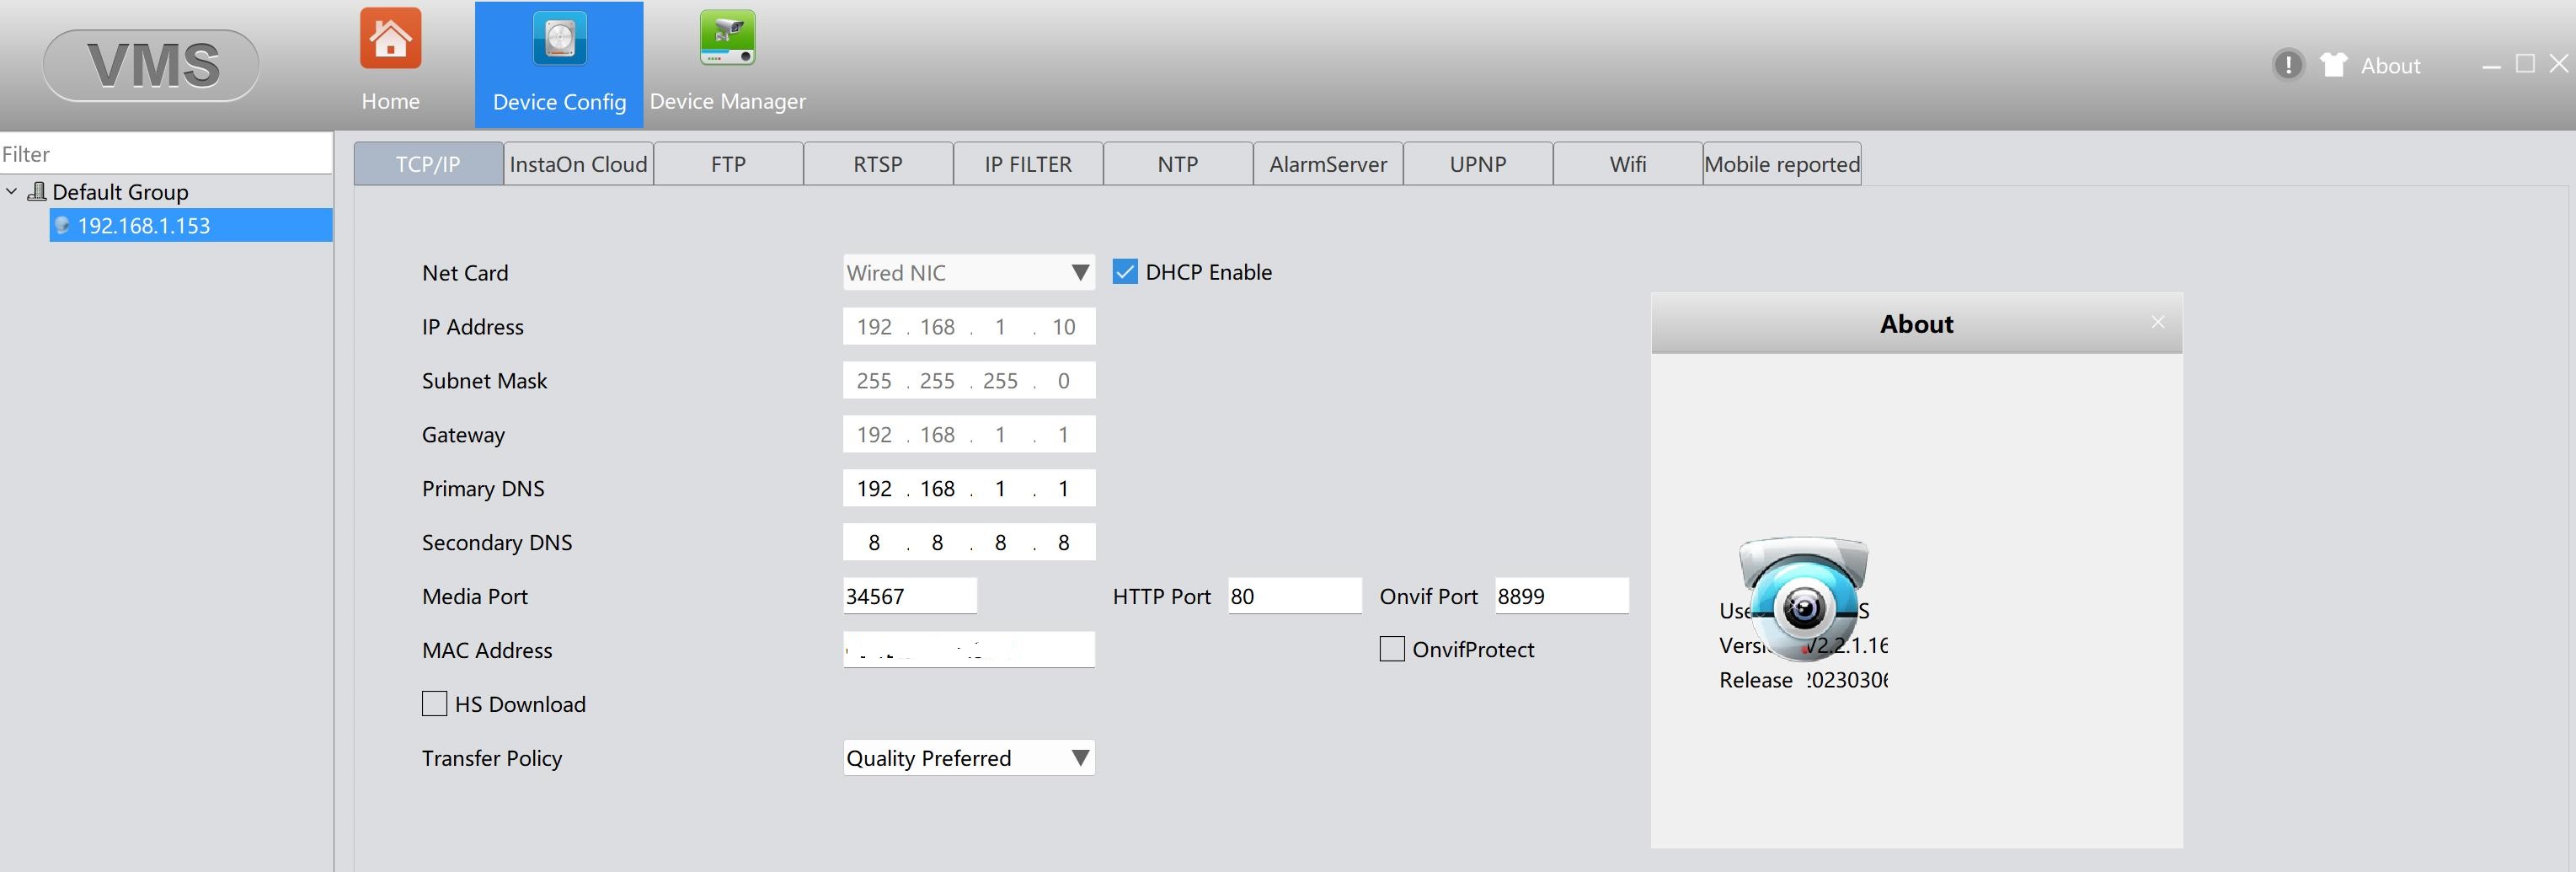Viewport: 2576px width, 872px height.
Task: Tick the HS Download checkbox
Action: pyautogui.click(x=434, y=704)
